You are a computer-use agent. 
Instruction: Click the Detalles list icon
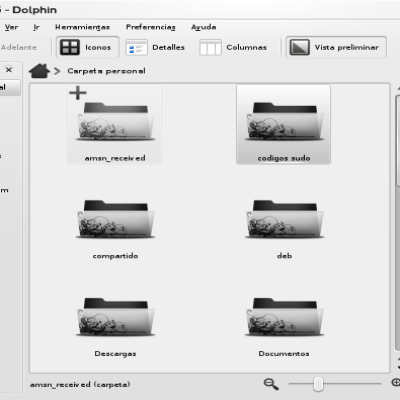(137, 48)
